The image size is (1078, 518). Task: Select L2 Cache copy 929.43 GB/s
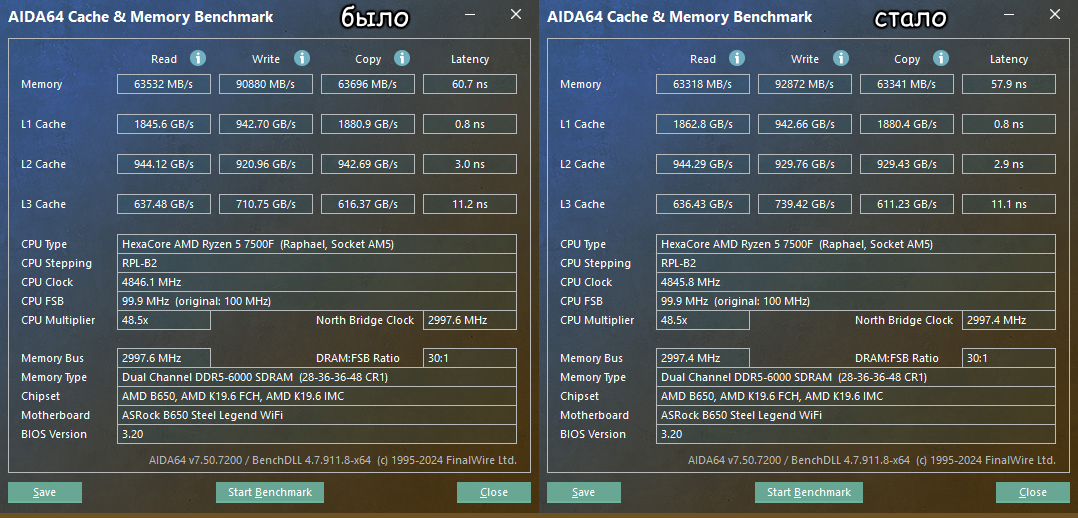[x=907, y=164]
